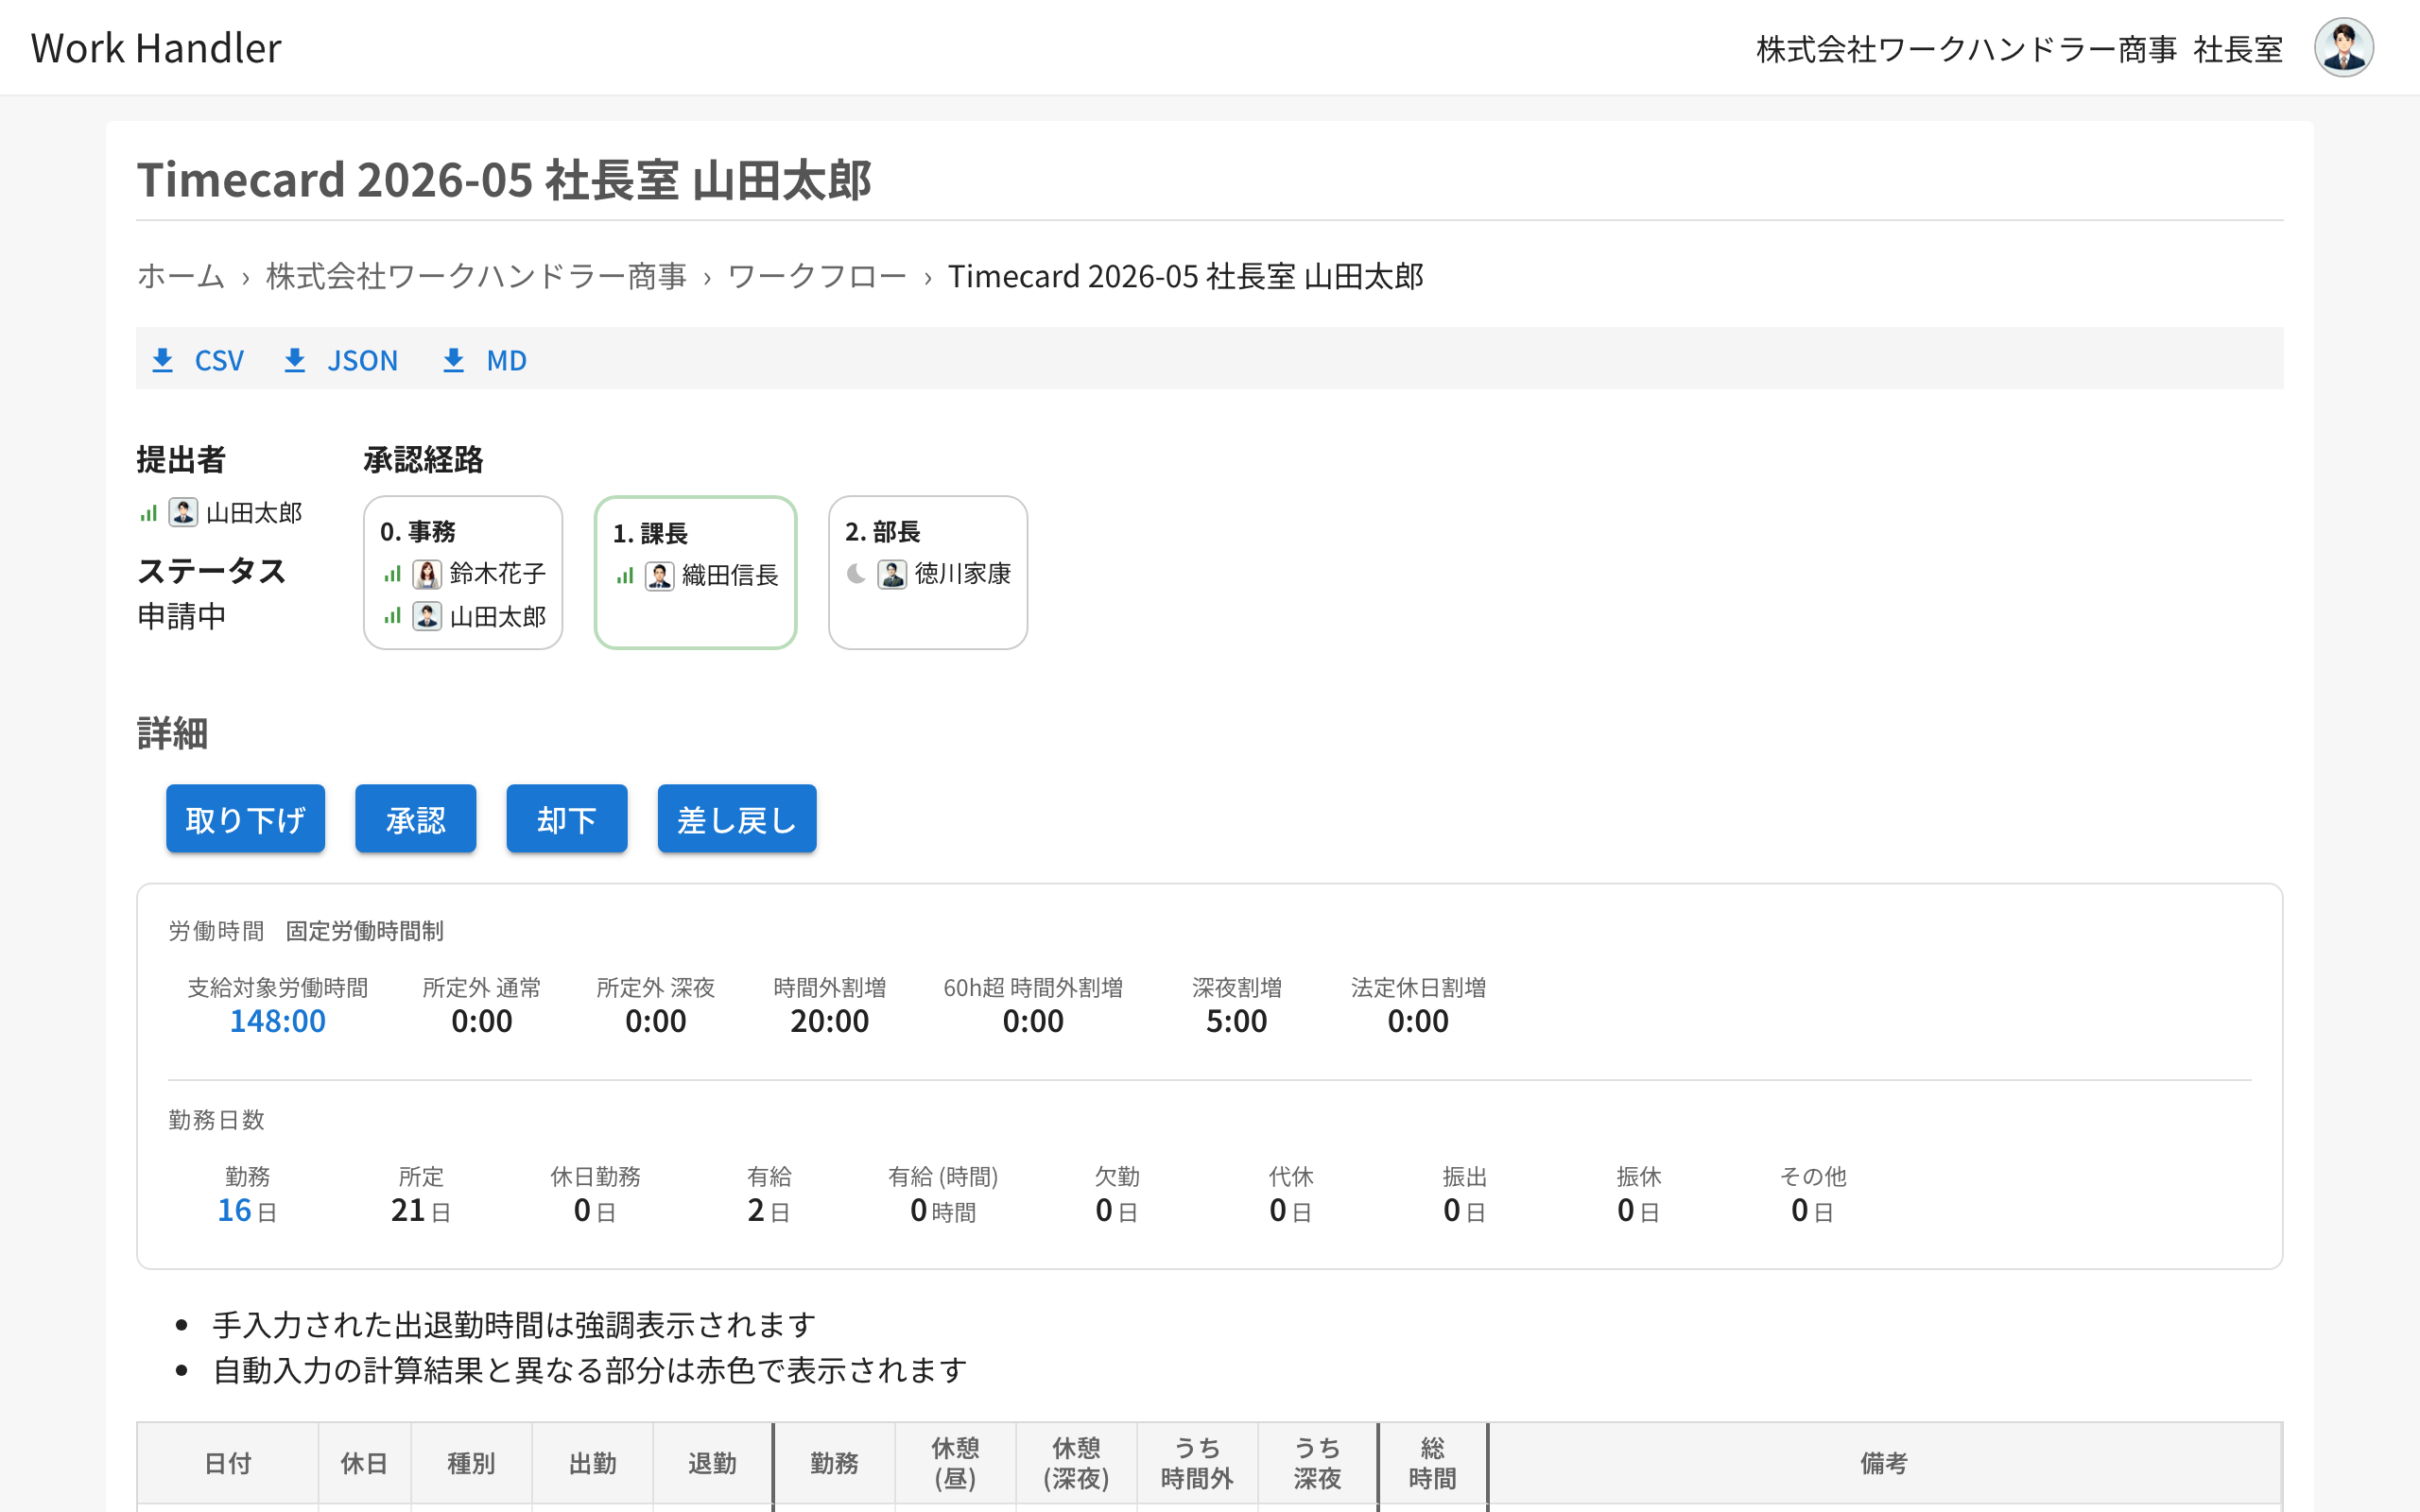
Task: Open 株式会社ワークハンドラー商事 breadcrumb link
Action: point(476,276)
